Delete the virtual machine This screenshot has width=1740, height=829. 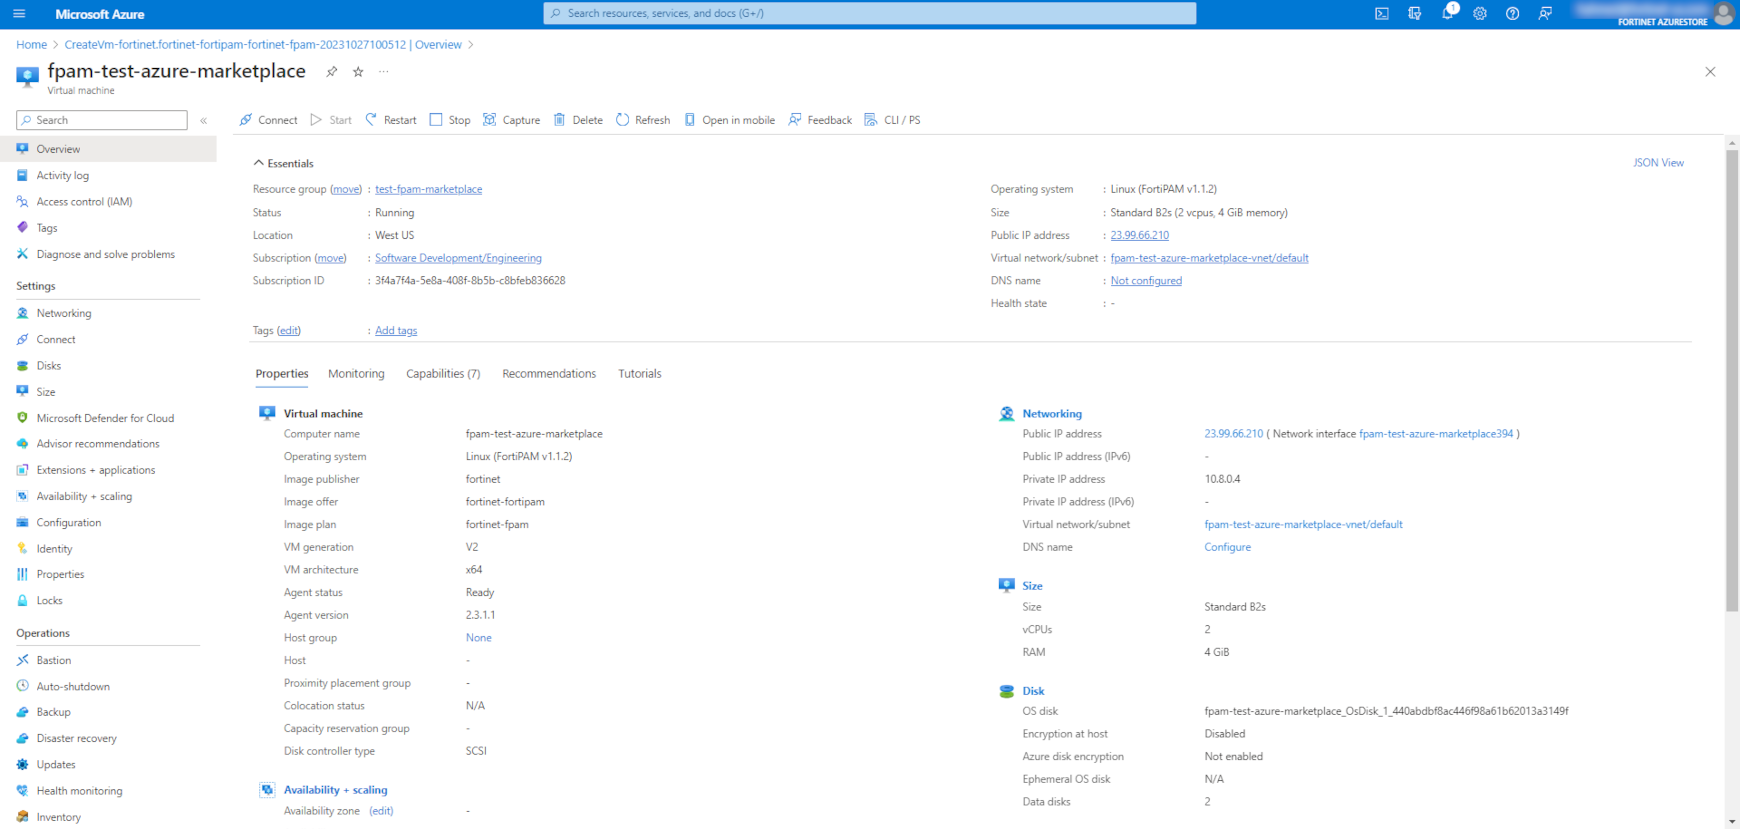click(x=578, y=120)
